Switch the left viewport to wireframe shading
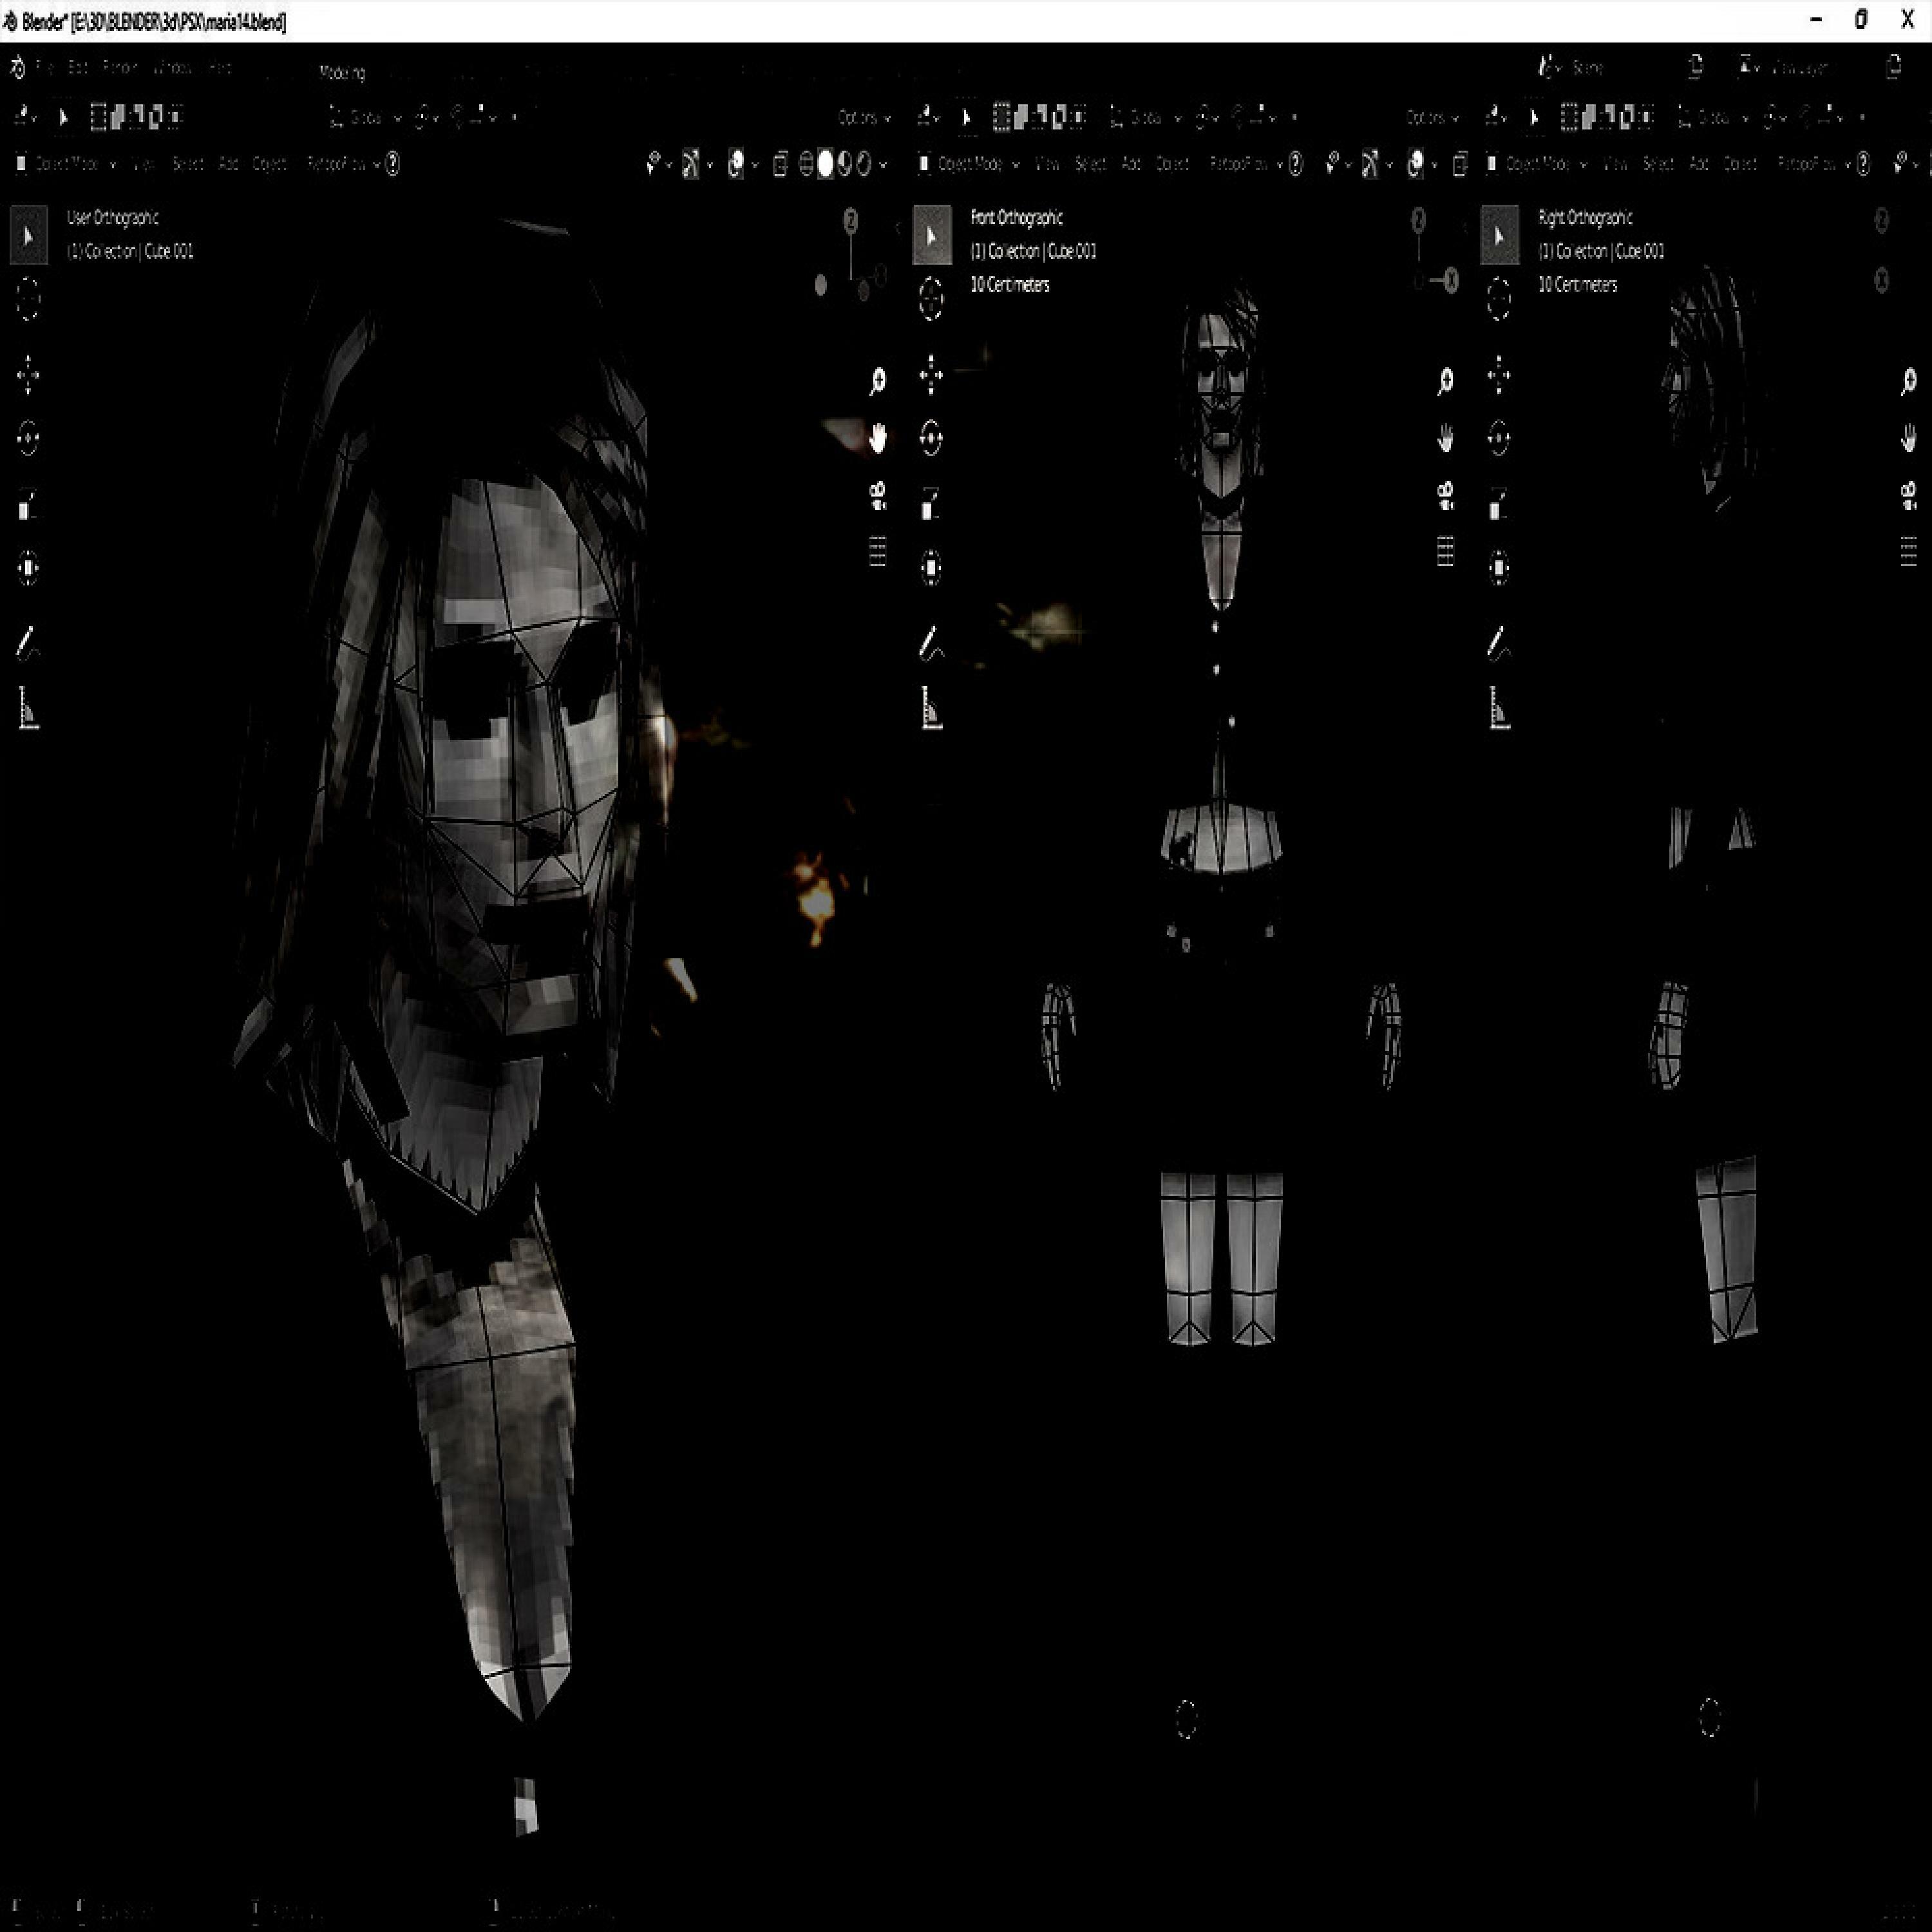The image size is (1932, 1932). [x=807, y=164]
